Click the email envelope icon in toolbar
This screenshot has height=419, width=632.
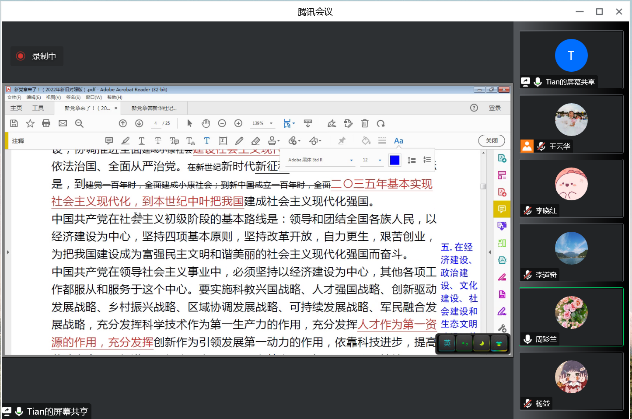pyautogui.click(x=63, y=123)
